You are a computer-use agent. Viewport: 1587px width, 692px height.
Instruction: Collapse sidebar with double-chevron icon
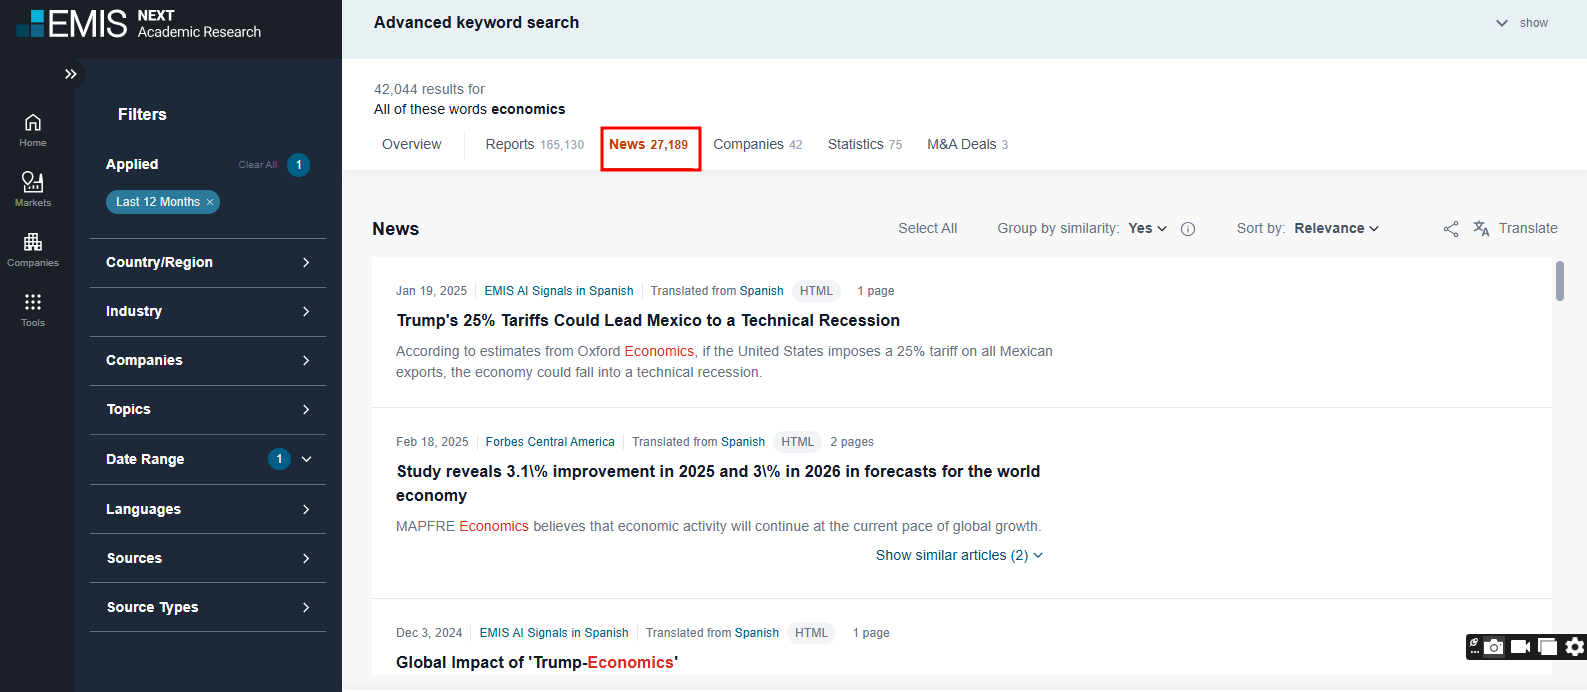click(x=70, y=74)
